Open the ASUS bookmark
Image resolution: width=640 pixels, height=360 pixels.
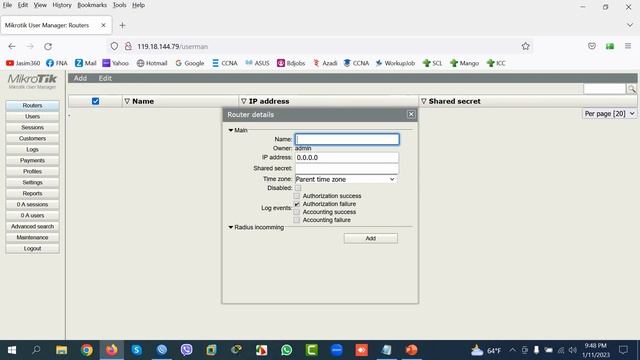click(x=257, y=63)
